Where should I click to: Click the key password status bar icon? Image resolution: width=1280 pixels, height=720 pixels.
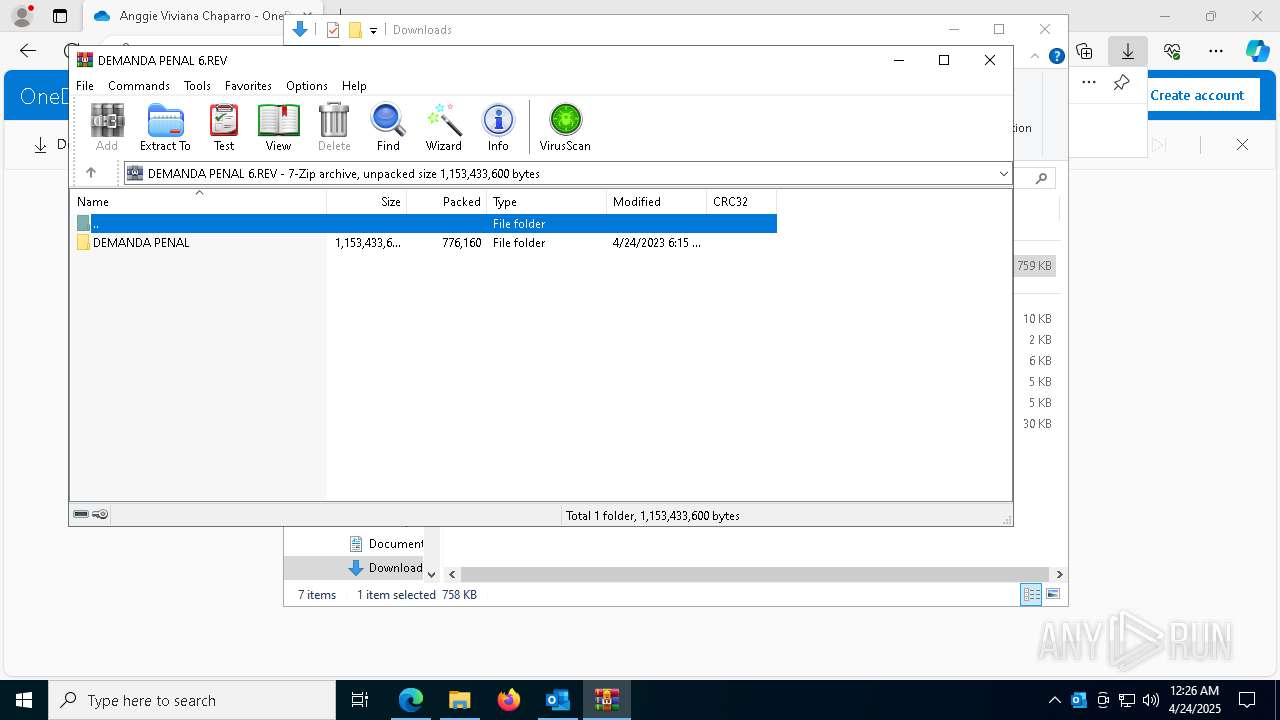[100, 514]
